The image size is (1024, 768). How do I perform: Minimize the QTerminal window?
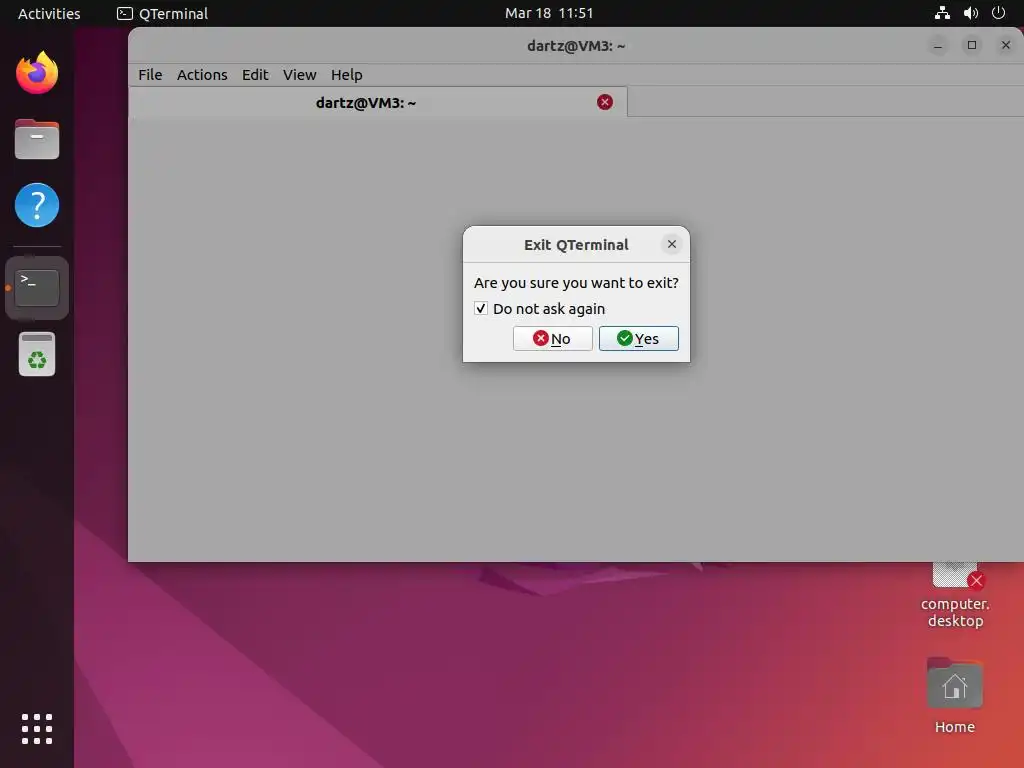point(938,45)
